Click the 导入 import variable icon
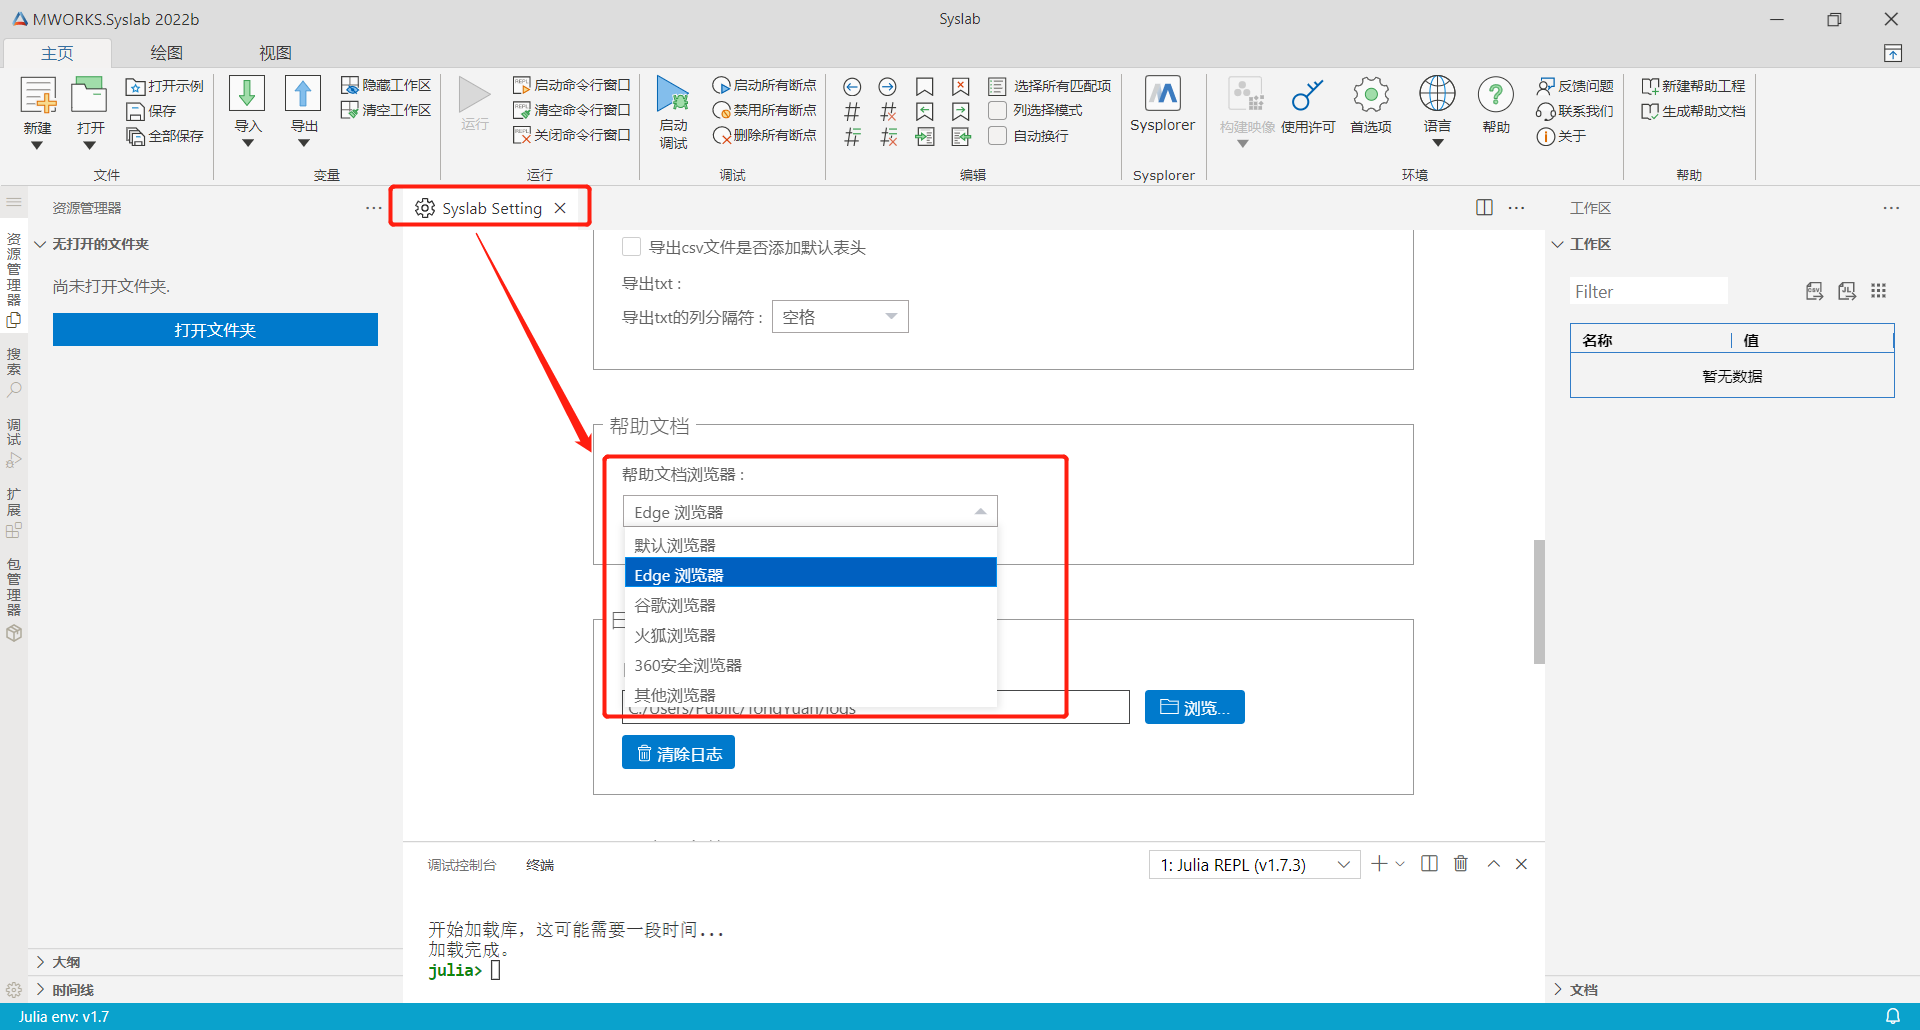The width and height of the screenshot is (1920, 1030). point(247,94)
